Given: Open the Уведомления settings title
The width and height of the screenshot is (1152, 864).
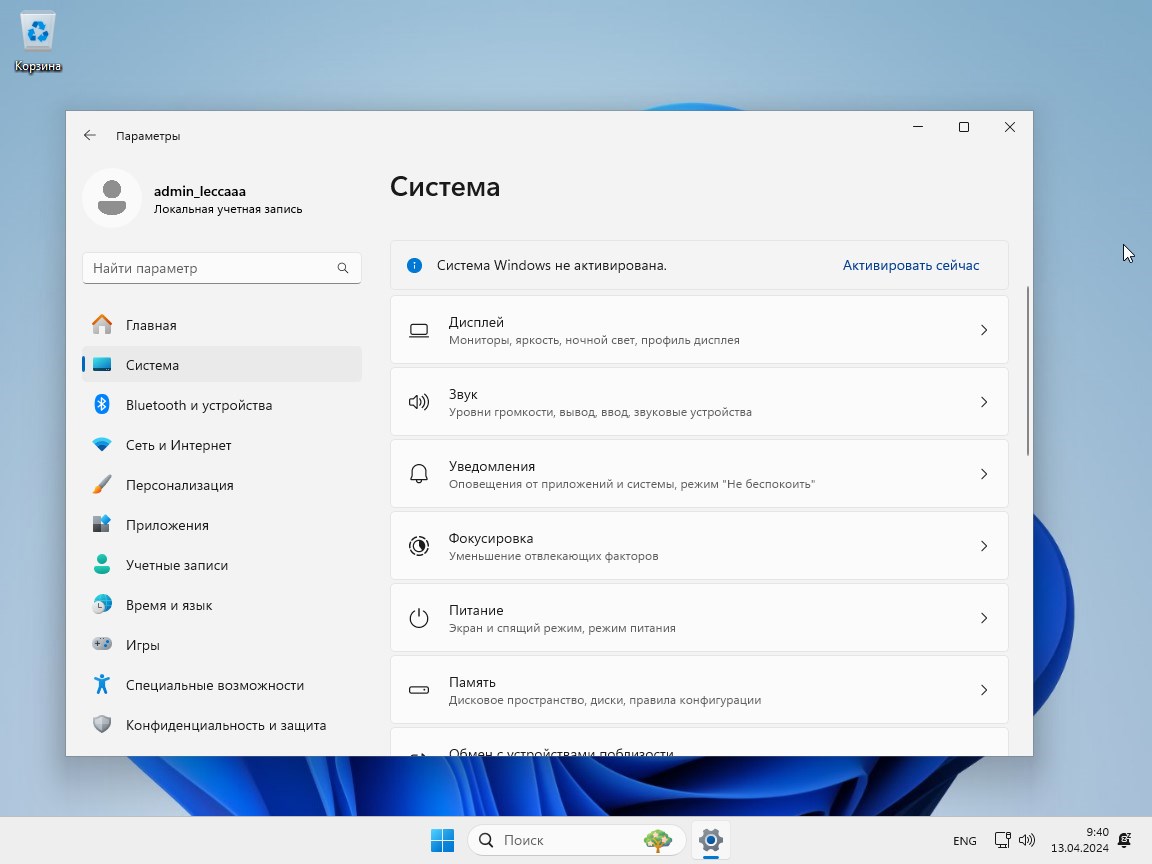Looking at the screenshot, I should tap(492, 466).
